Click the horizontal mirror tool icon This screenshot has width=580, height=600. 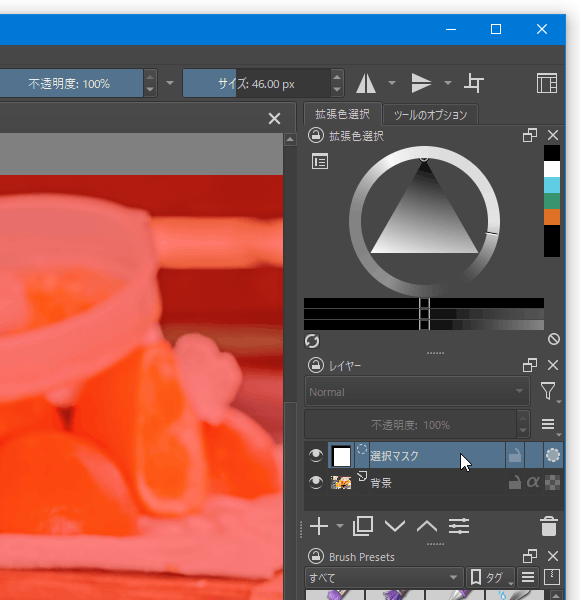point(366,83)
